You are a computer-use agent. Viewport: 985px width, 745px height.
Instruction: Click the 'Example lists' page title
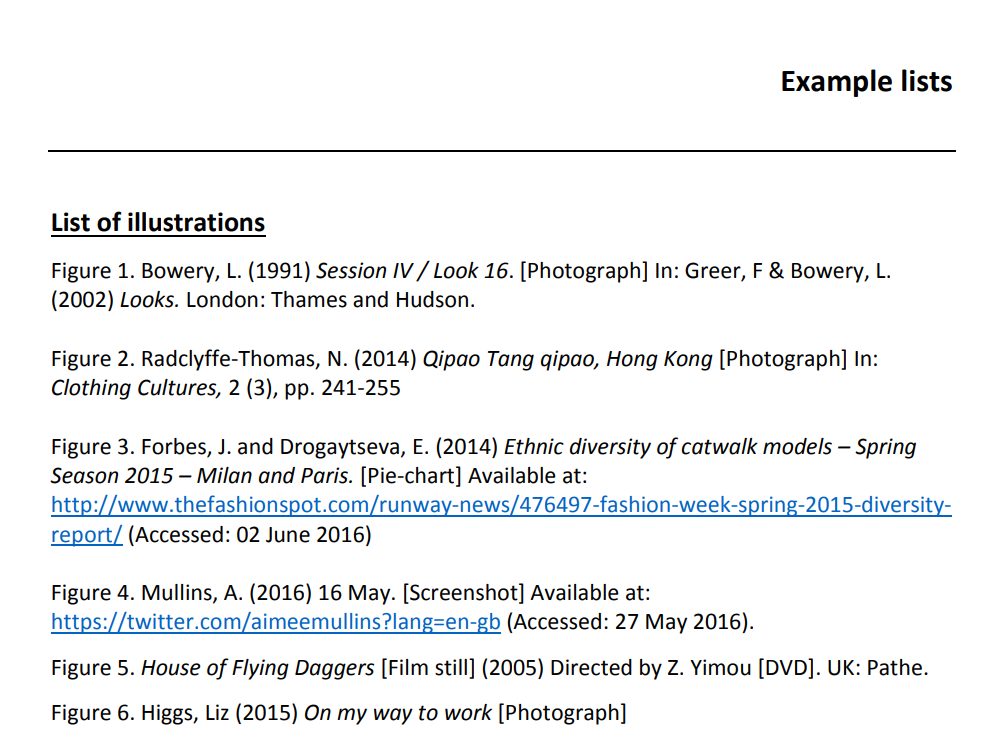(866, 82)
